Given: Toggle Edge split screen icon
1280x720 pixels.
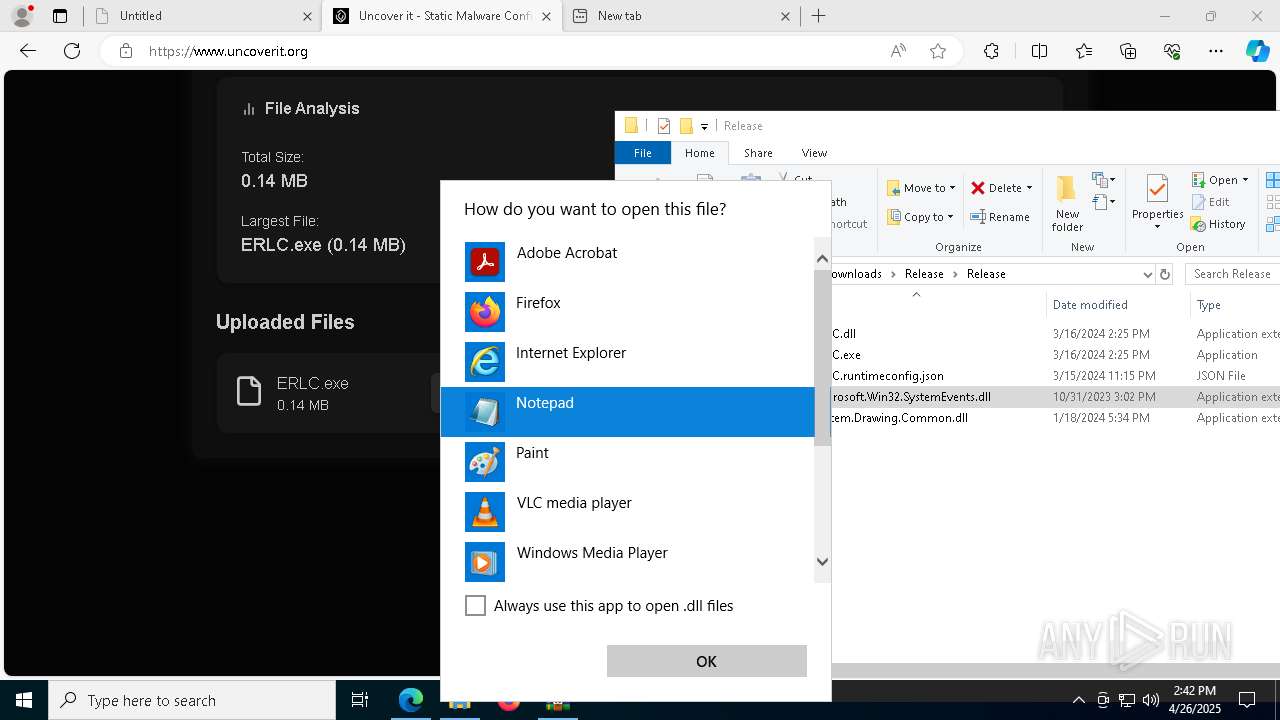Looking at the screenshot, I should (1039, 51).
